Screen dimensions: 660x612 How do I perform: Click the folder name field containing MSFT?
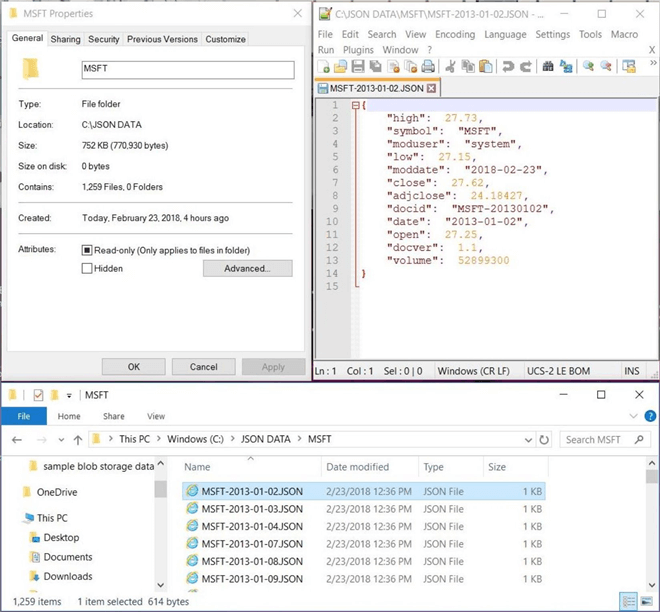[188, 69]
